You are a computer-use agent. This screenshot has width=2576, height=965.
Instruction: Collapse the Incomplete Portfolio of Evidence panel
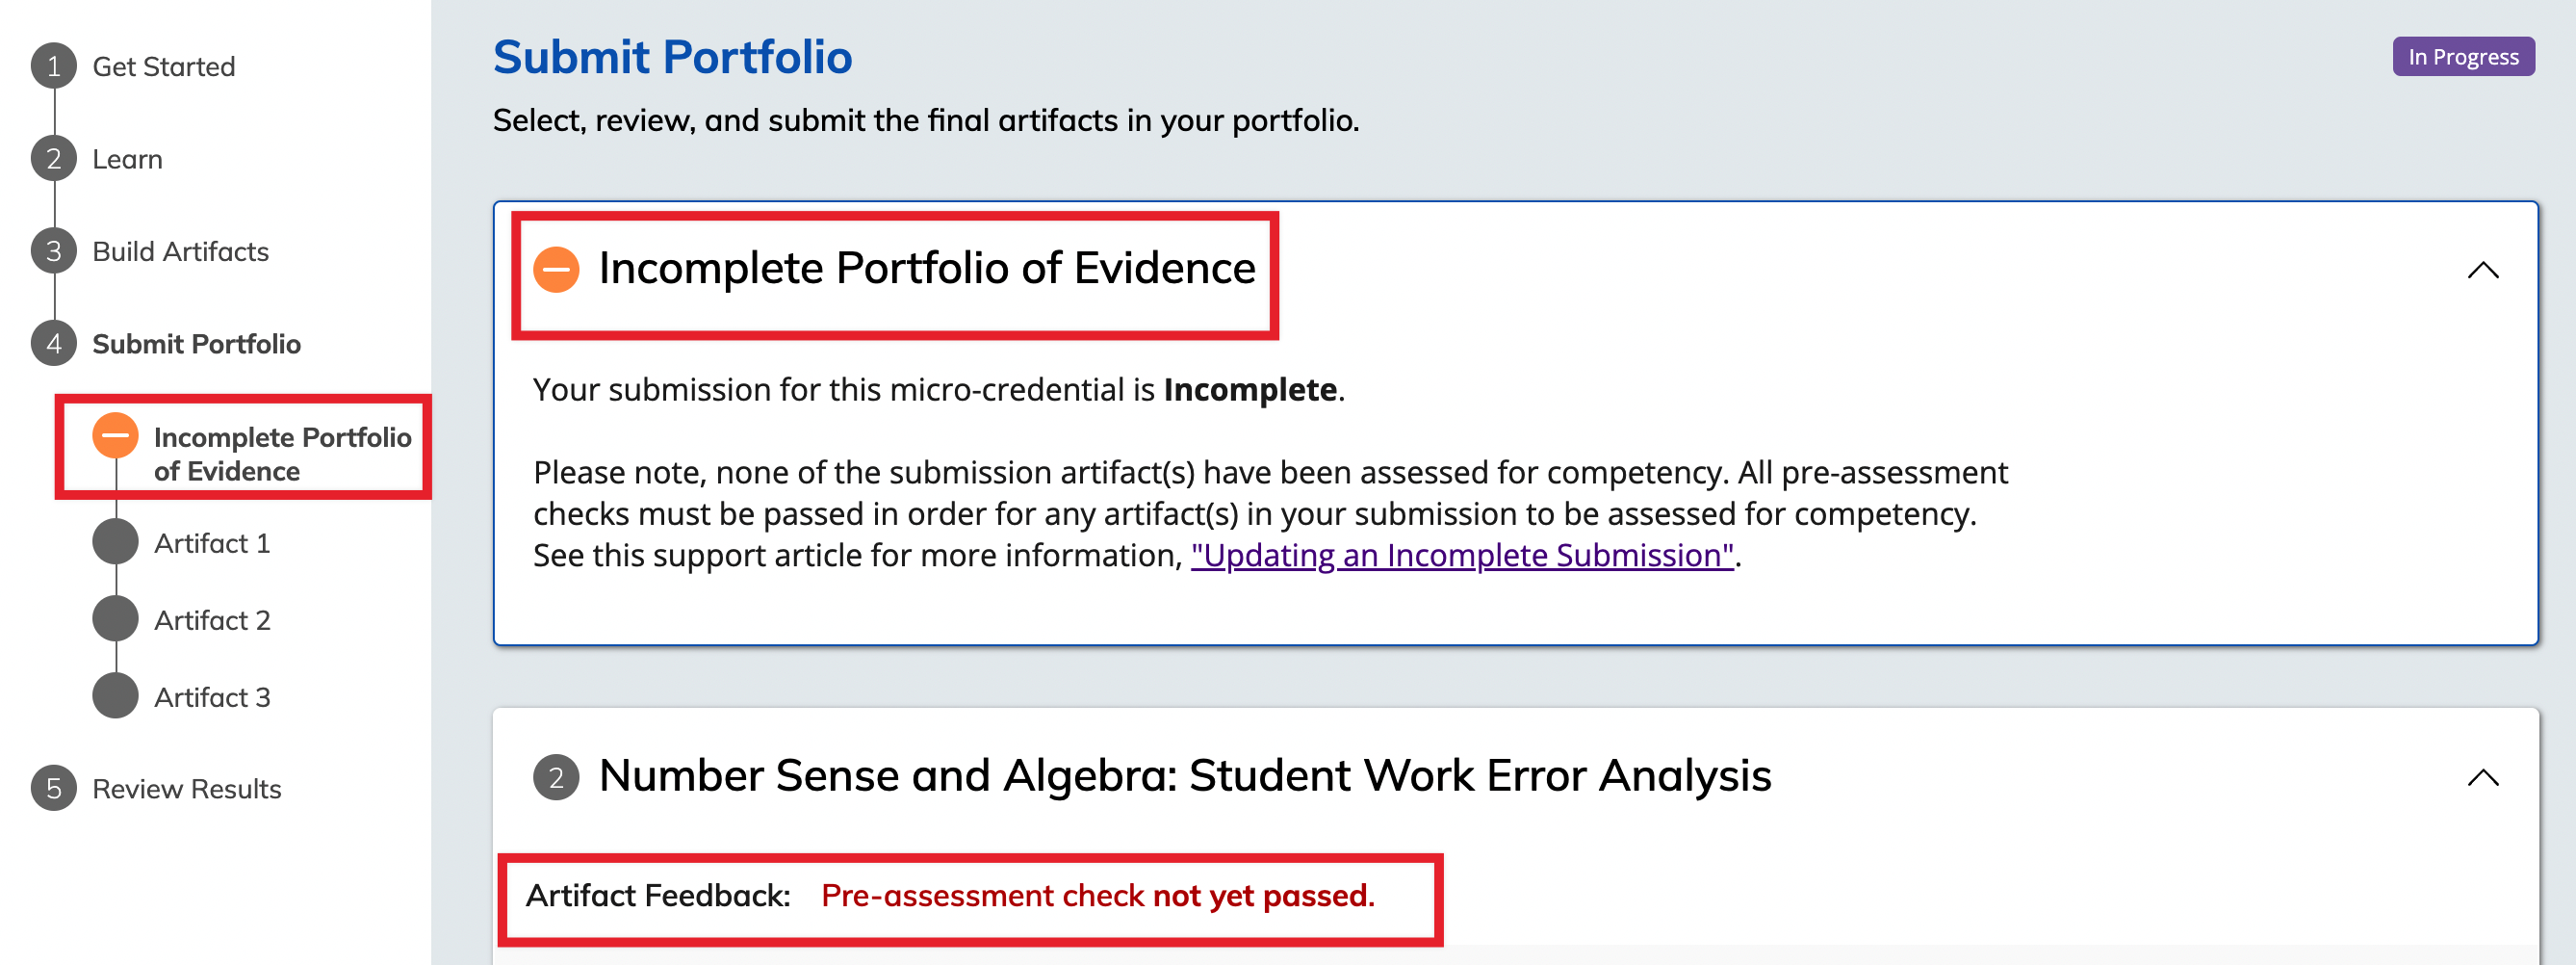pos(2482,270)
